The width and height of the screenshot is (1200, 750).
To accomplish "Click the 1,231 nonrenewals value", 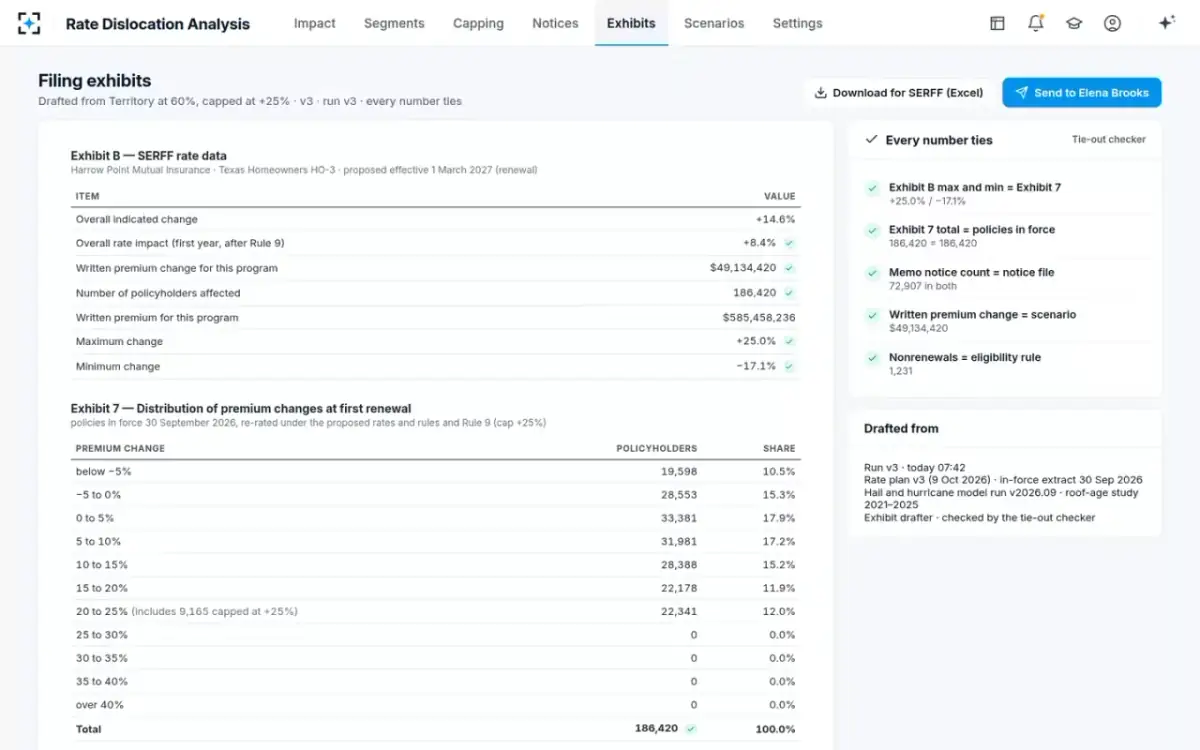I will pos(901,371).
